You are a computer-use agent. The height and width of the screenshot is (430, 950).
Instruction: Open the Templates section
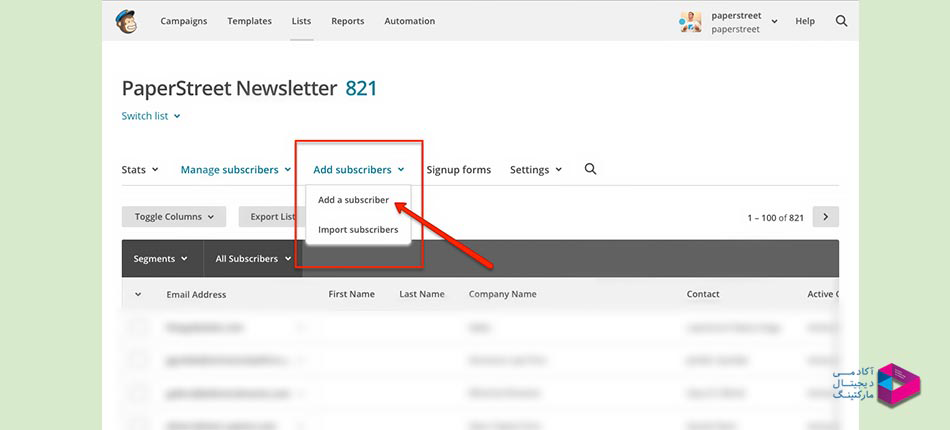tap(250, 21)
